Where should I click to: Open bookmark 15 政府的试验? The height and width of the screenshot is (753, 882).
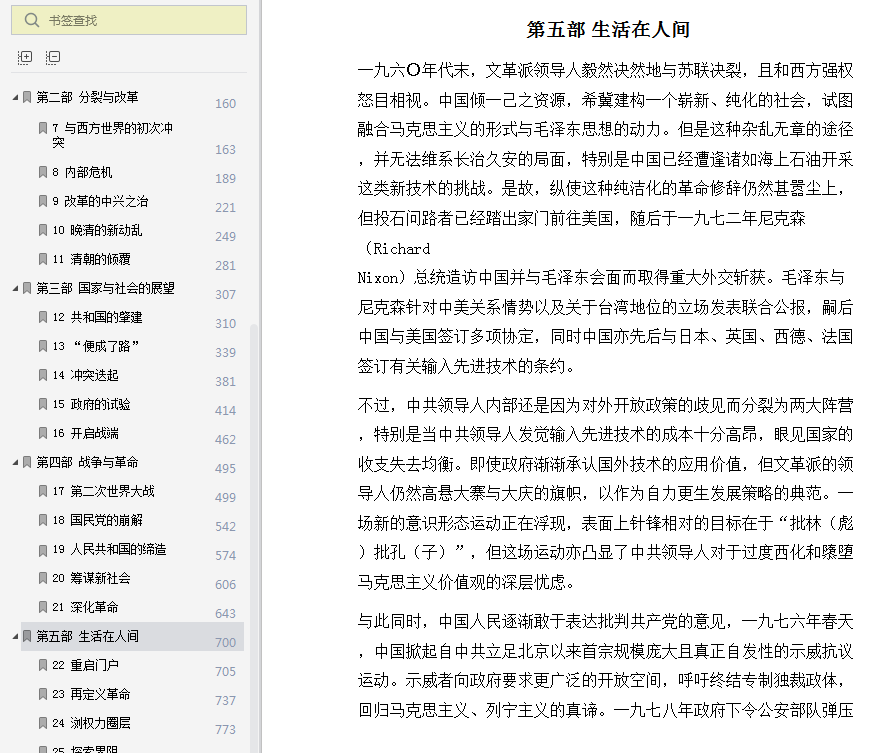tap(91, 404)
